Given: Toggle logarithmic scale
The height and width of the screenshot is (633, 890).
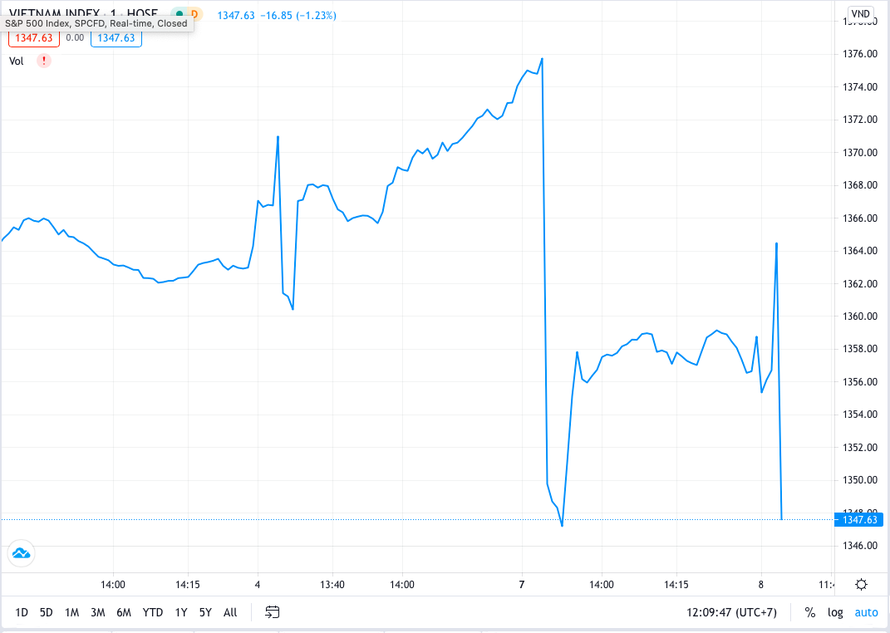Looking at the screenshot, I should click(x=835, y=612).
